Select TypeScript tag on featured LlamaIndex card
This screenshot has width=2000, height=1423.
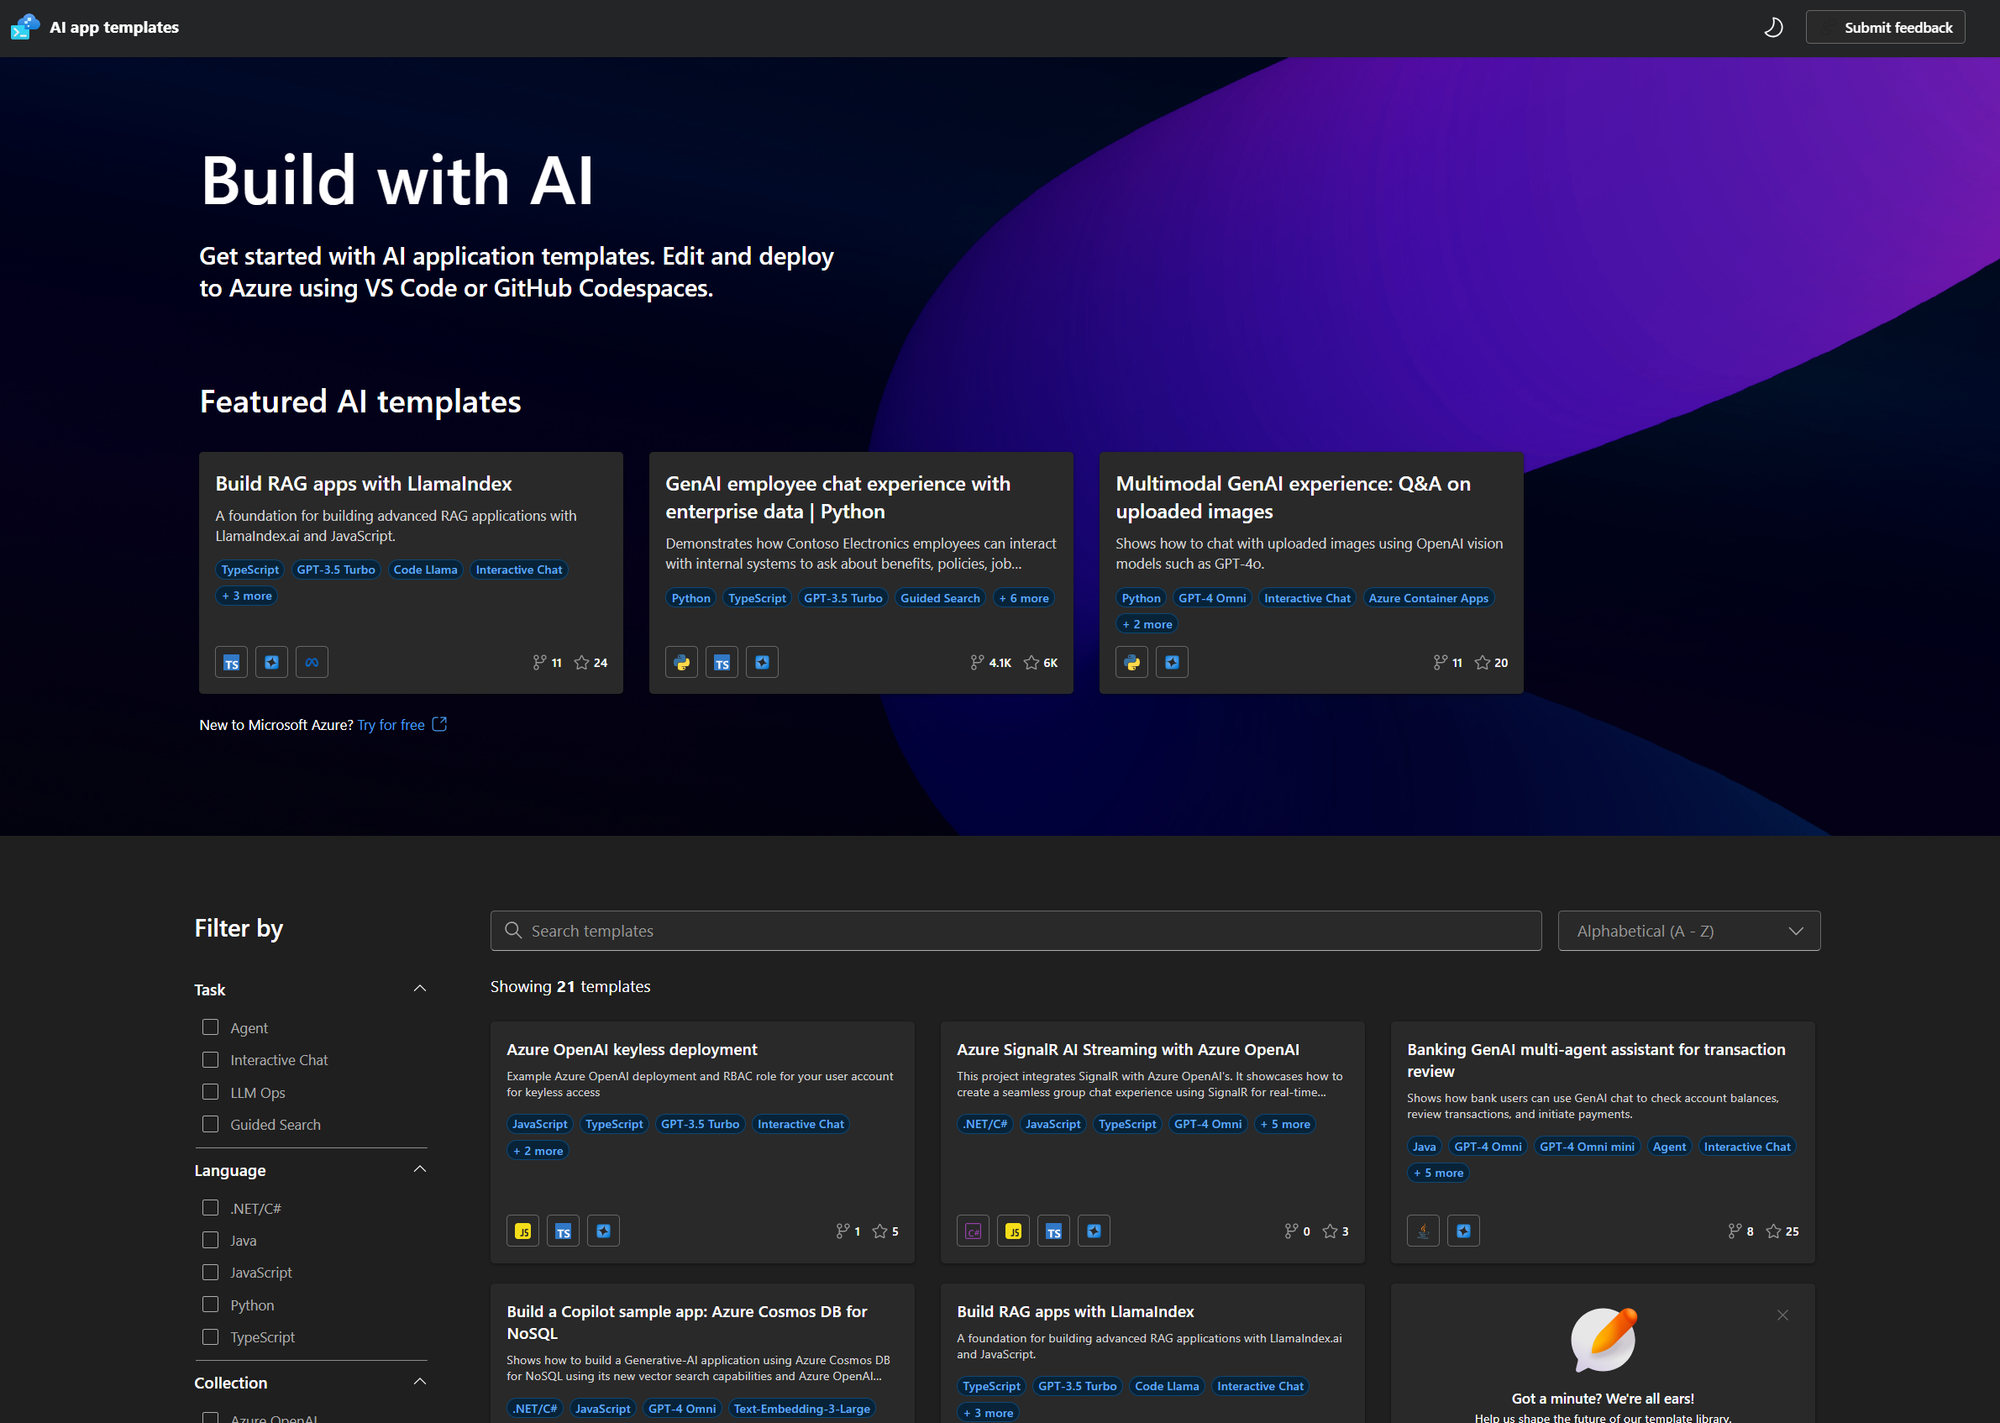250,570
